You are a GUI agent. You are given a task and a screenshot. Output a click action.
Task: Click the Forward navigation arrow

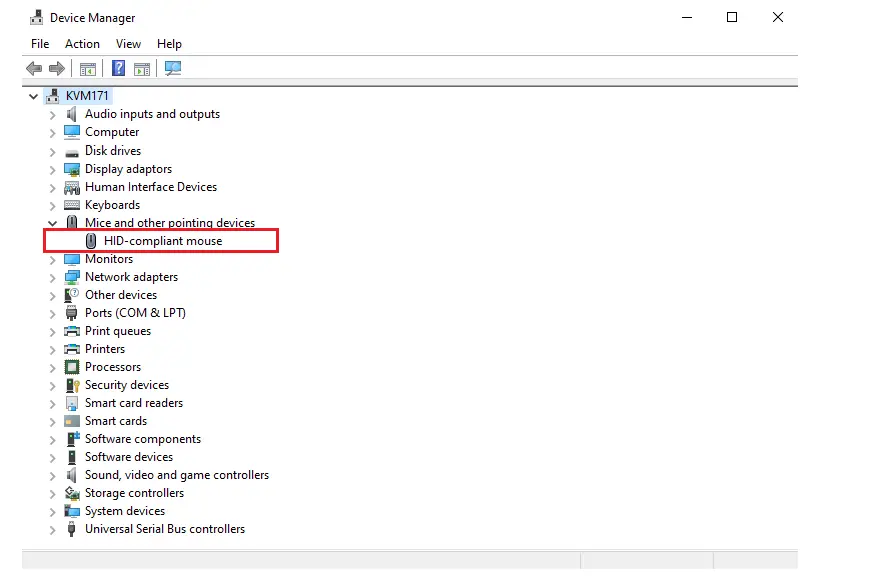[57, 68]
